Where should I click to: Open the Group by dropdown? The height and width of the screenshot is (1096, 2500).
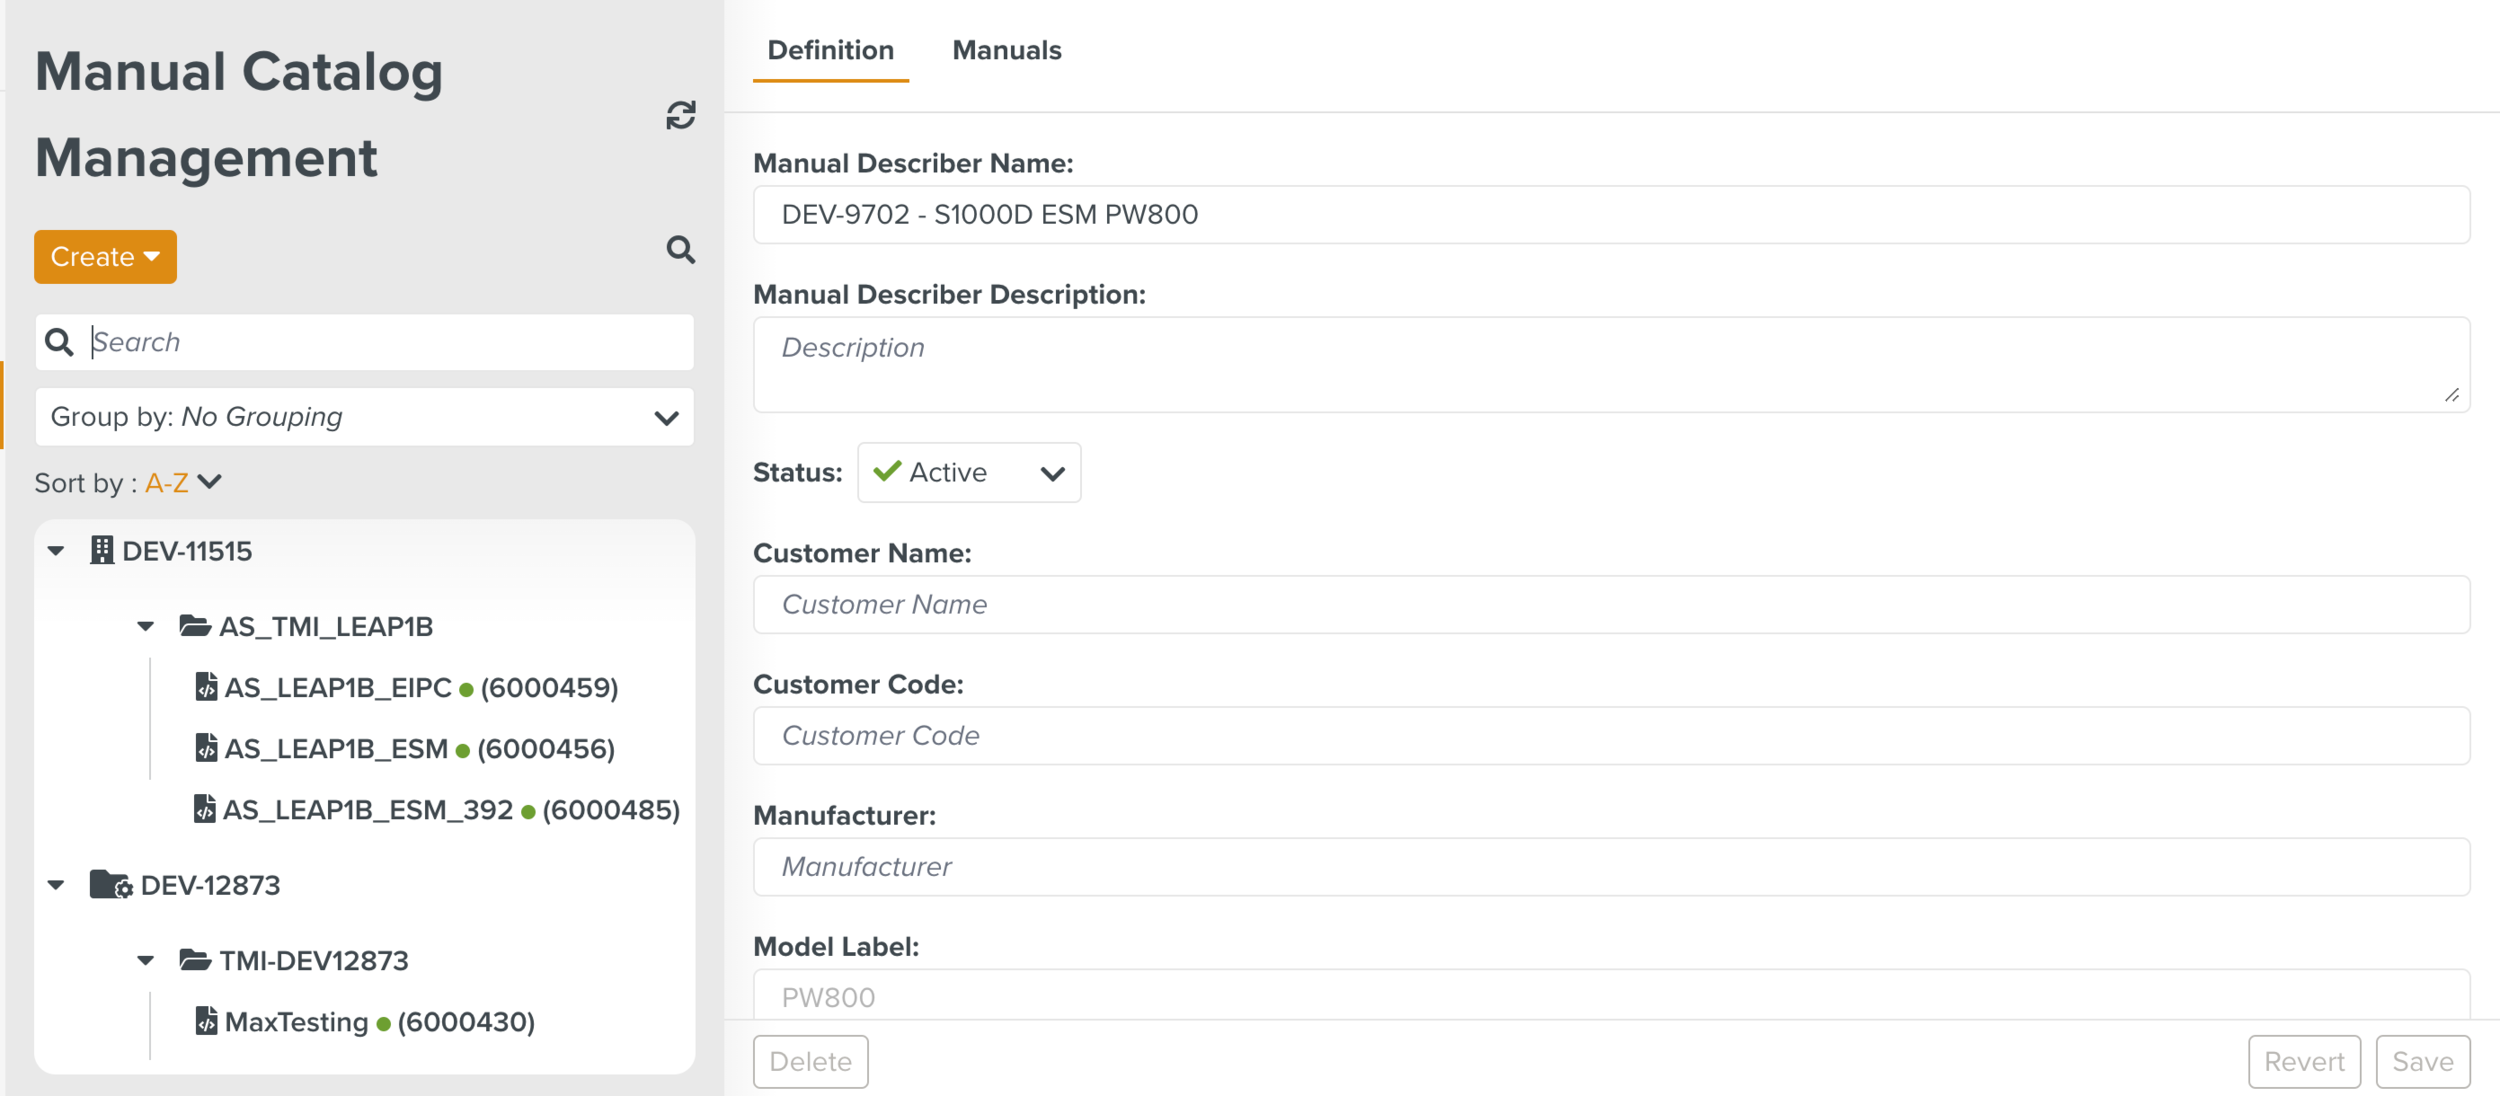point(364,417)
